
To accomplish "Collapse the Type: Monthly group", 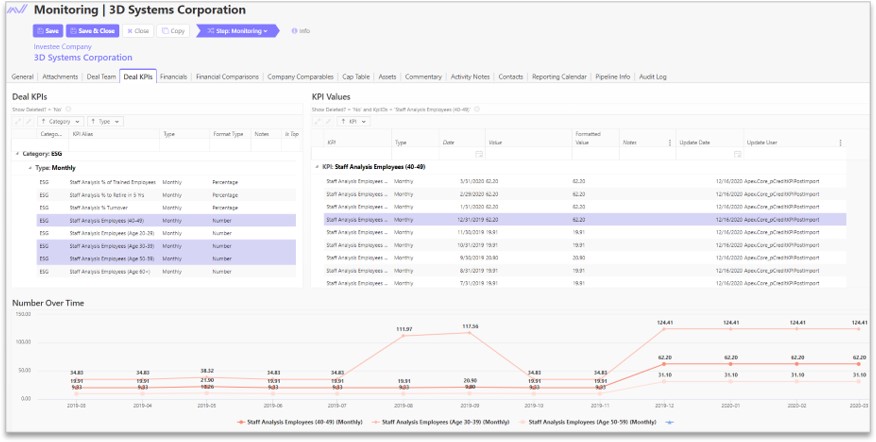I will pos(30,168).
